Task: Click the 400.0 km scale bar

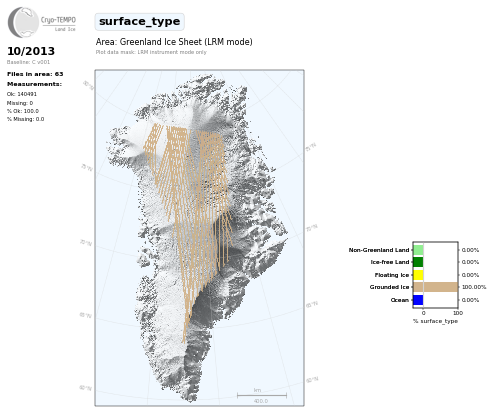Action: pos(262,396)
